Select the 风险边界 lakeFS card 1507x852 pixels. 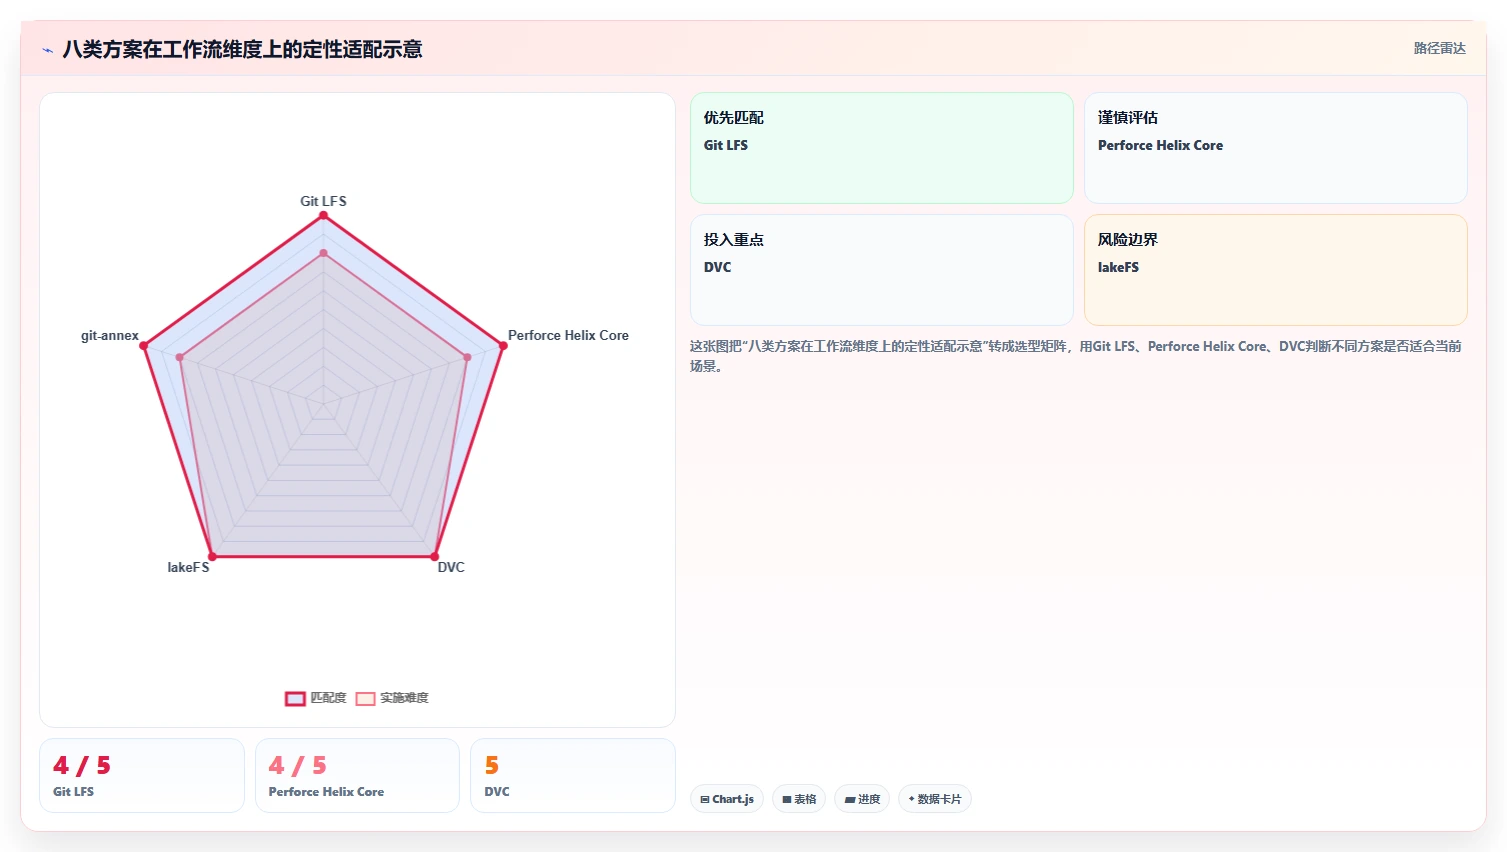pyautogui.click(x=1275, y=270)
